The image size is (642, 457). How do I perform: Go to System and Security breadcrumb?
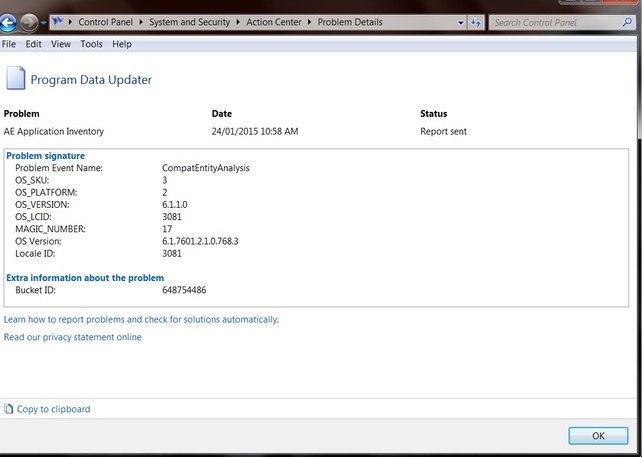[189, 22]
